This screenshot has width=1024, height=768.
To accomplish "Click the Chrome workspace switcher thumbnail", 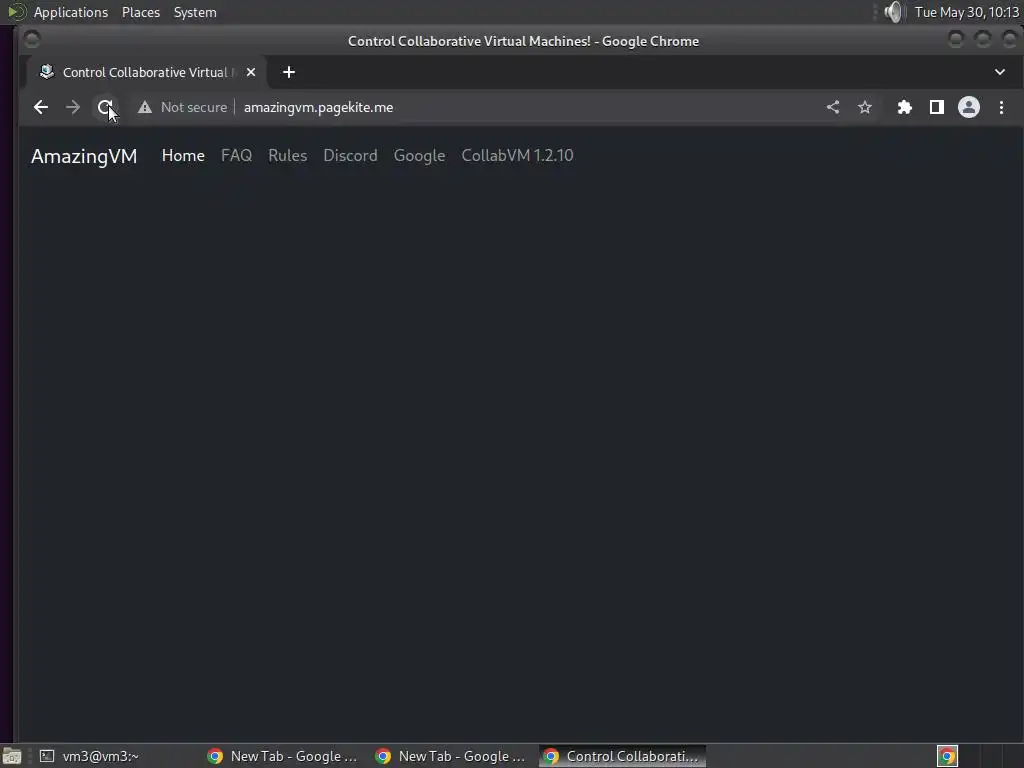I will tap(948, 756).
